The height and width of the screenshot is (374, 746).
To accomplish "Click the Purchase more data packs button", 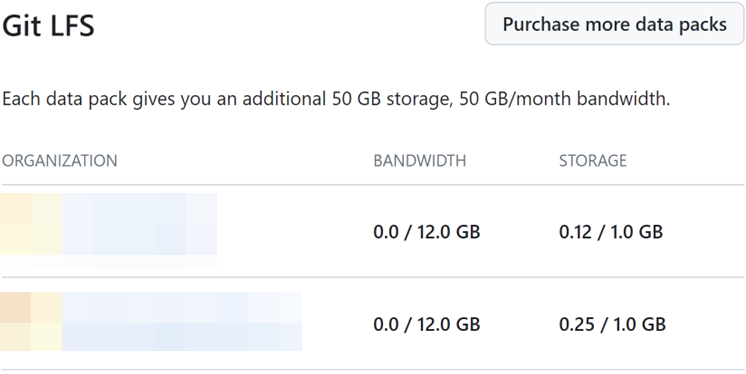I will click(615, 24).
